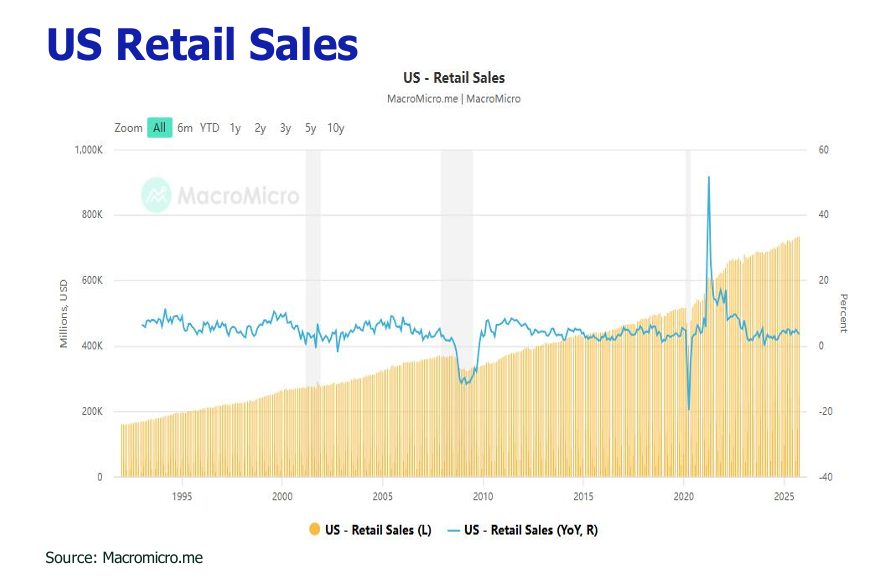
Task: Select the 5y zoom range
Action: coord(310,128)
